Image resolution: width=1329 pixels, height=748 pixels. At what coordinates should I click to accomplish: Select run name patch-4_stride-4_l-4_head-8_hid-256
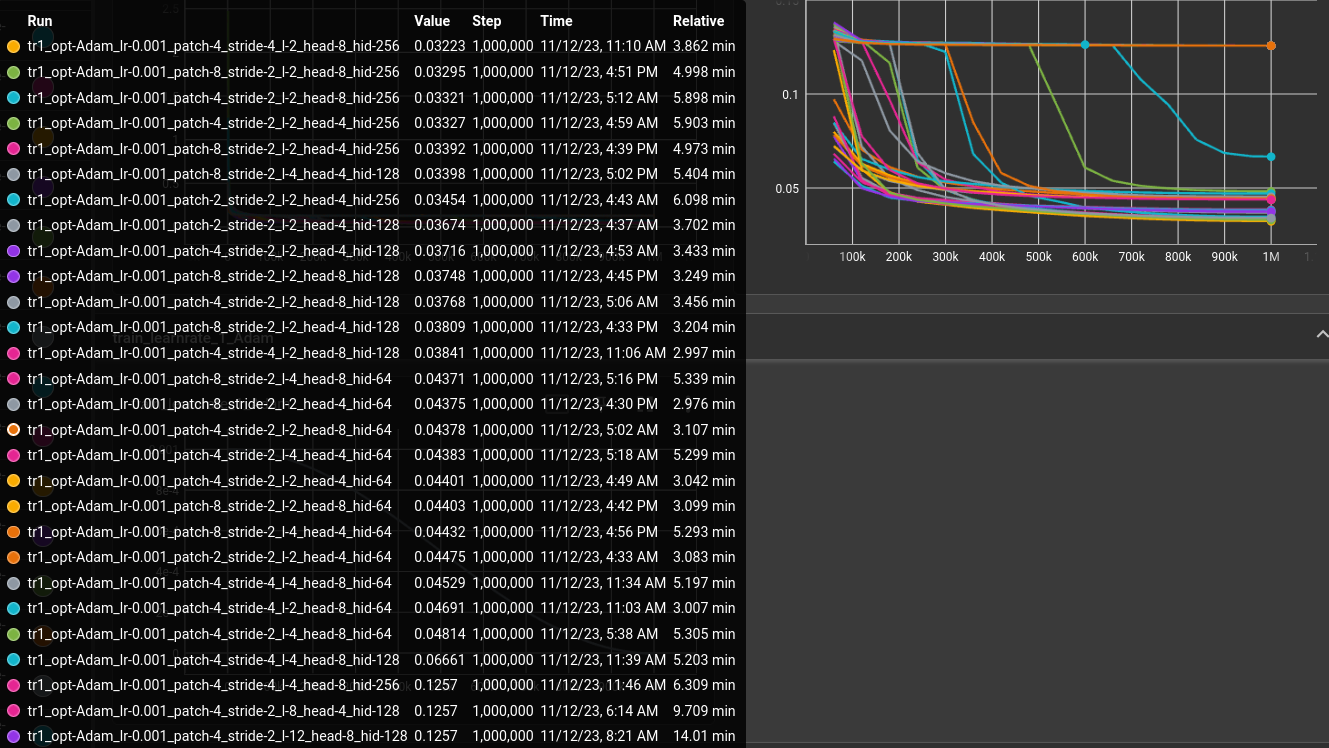[213, 685]
